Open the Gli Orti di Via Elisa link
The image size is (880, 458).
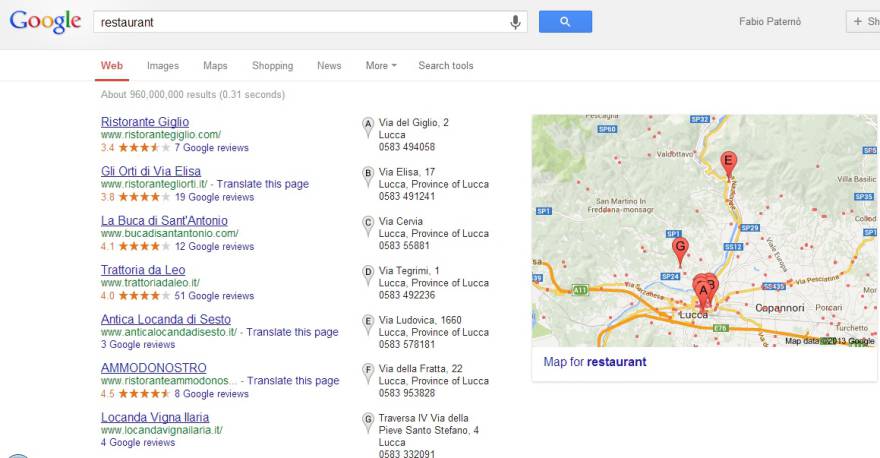tap(151, 171)
